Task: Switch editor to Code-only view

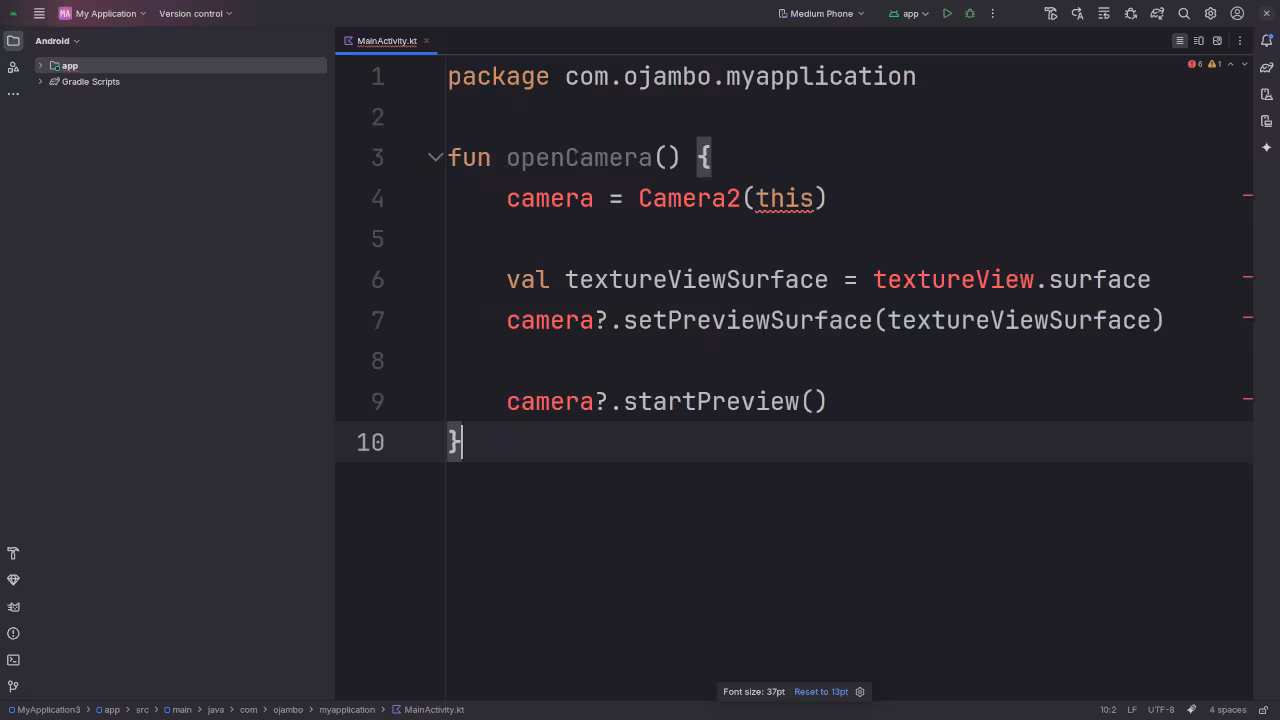Action: tap(1180, 41)
